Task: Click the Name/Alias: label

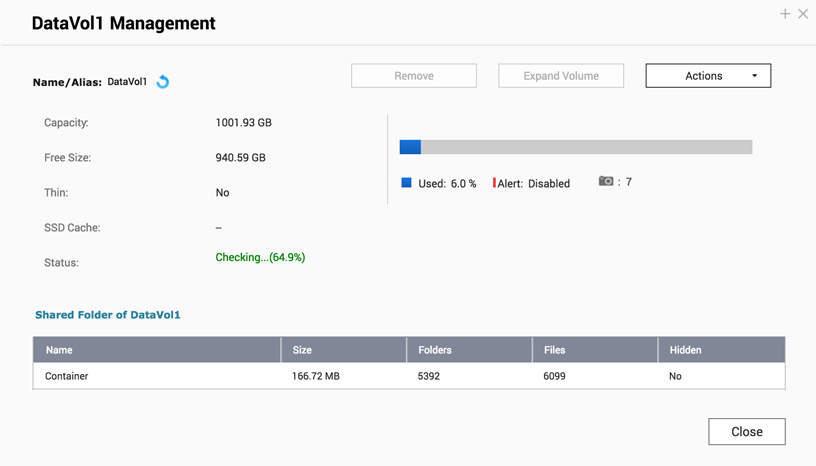Action: [x=67, y=82]
